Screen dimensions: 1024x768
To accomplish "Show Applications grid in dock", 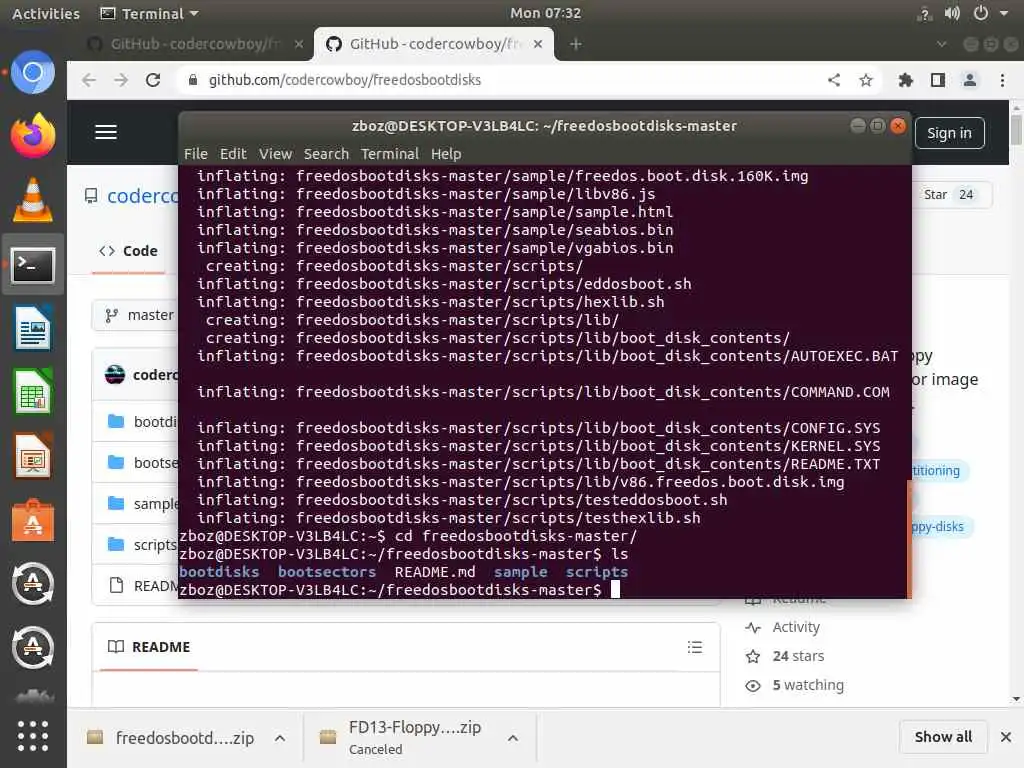I will tap(33, 737).
